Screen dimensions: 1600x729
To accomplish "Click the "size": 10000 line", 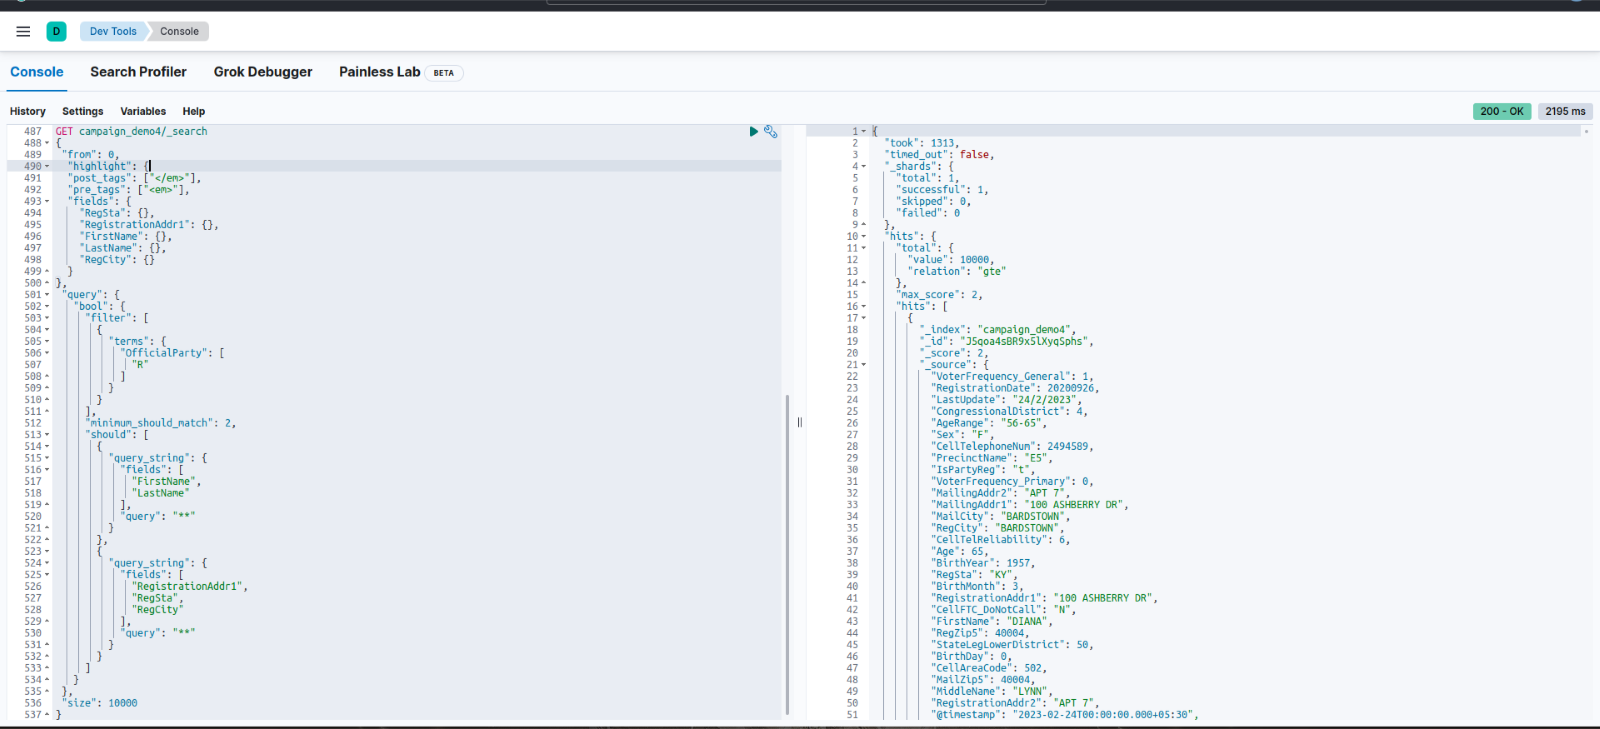I will 99,703.
